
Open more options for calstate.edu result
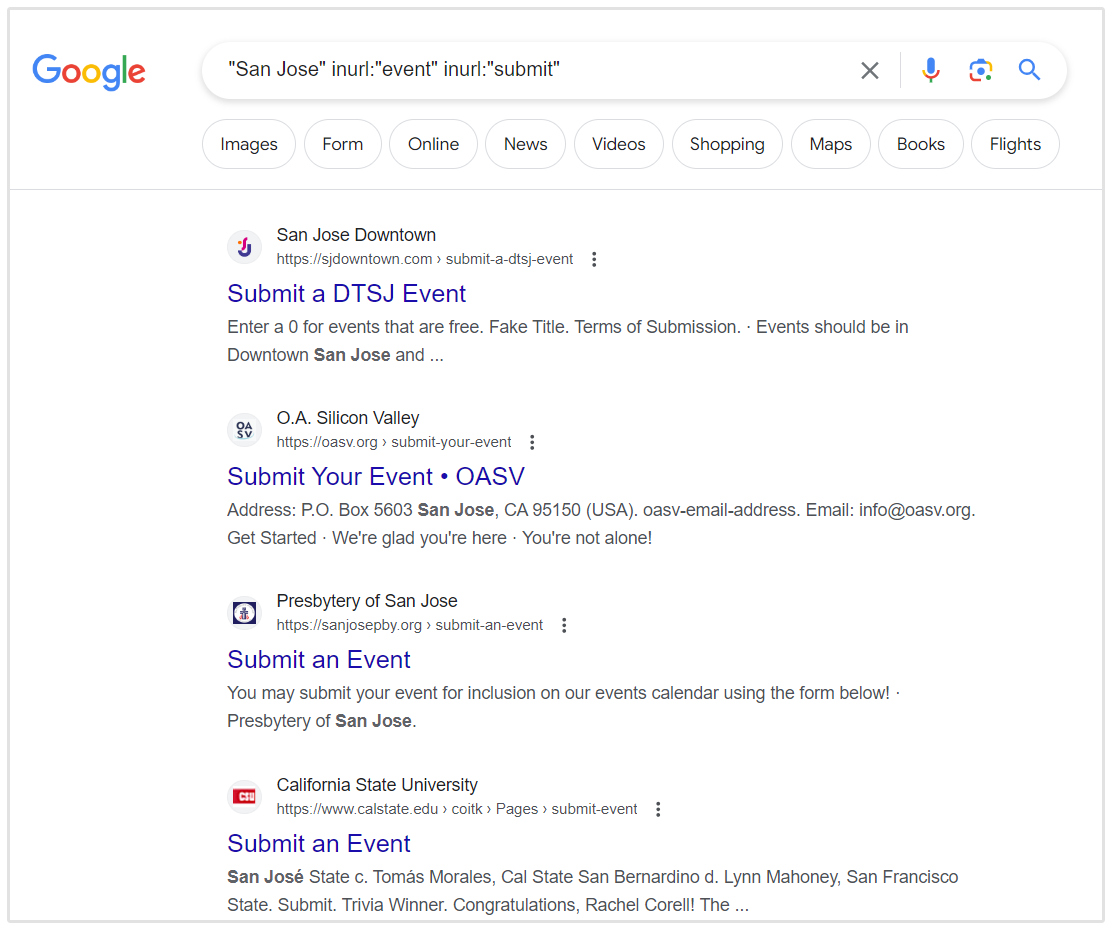[x=658, y=810]
